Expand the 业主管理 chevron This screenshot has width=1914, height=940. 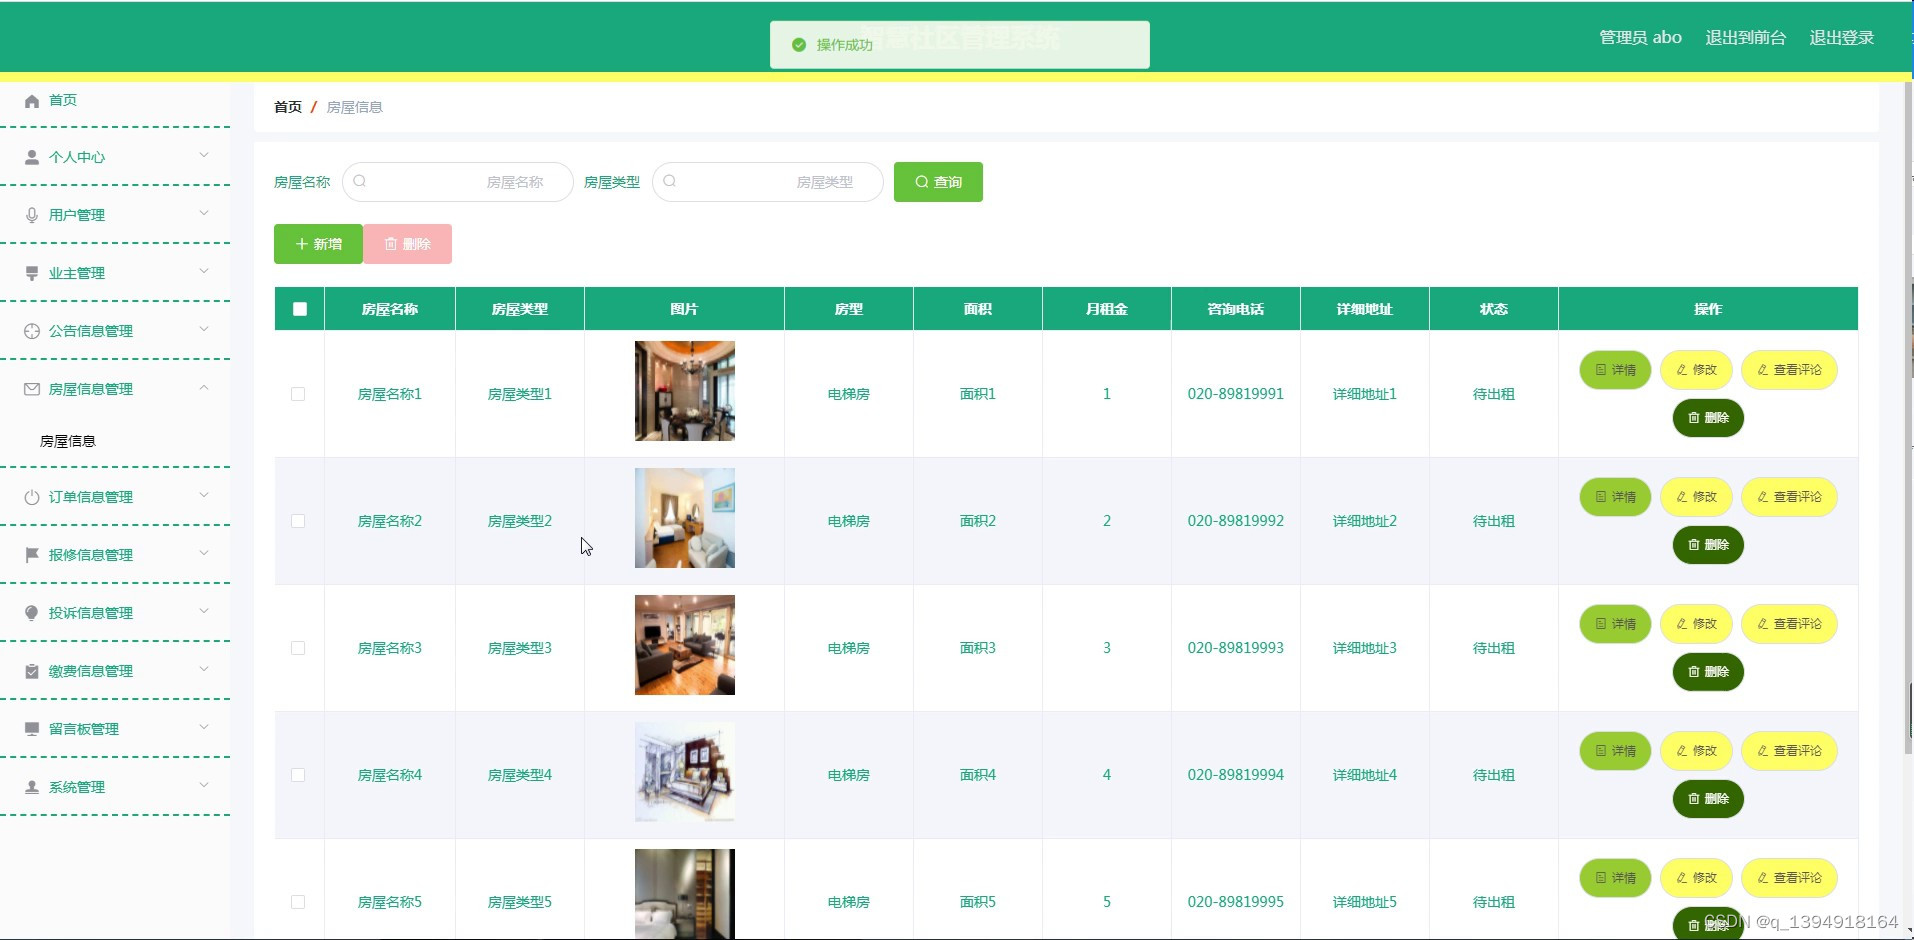(x=204, y=271)
